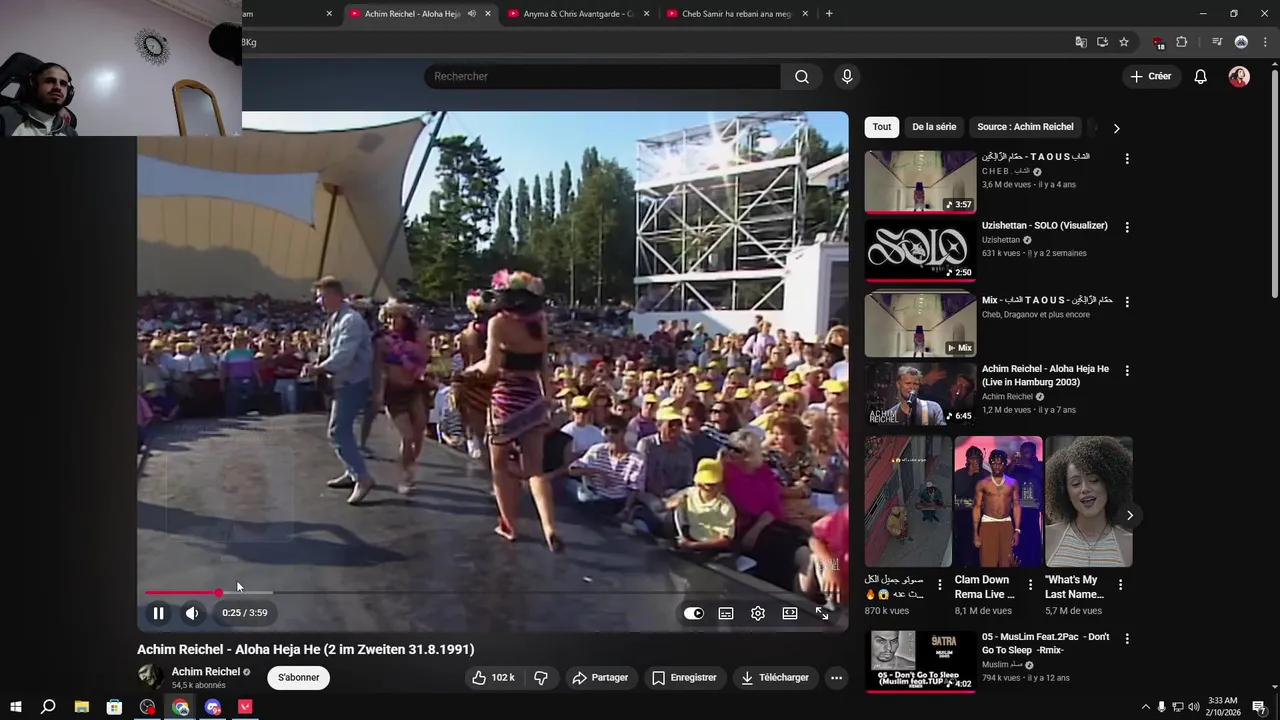This screenshot has height=720, width=1280.
Task: Show next Shorts with arrow
Action: [x=1130, y=516]
